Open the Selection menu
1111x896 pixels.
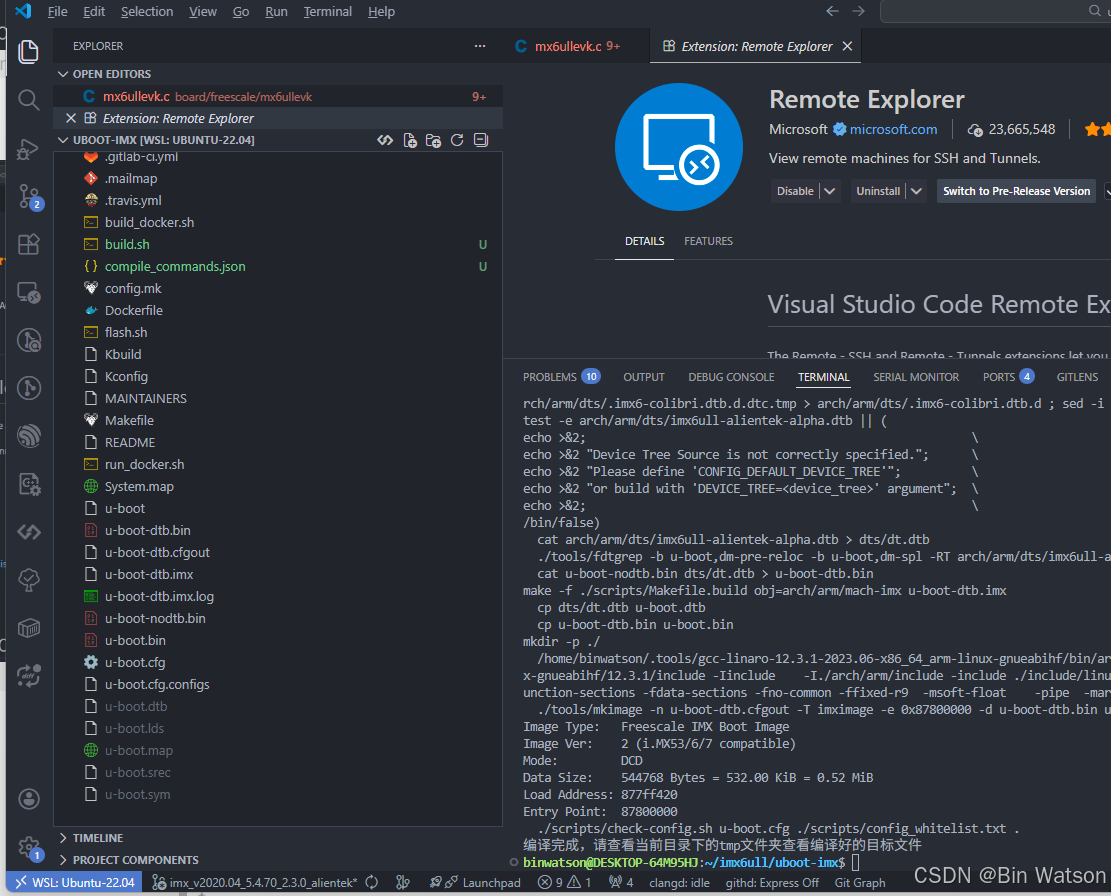click(147, 11)
